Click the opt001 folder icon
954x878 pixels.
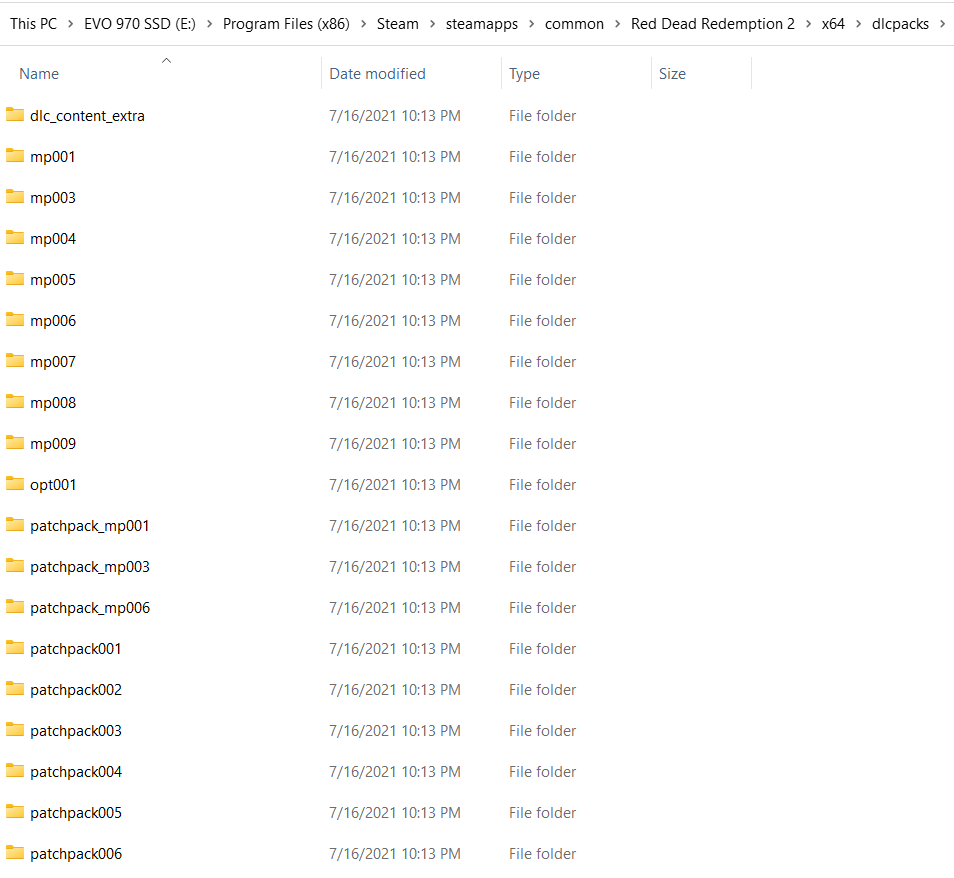pyautogui.click(x=15, y=484)
